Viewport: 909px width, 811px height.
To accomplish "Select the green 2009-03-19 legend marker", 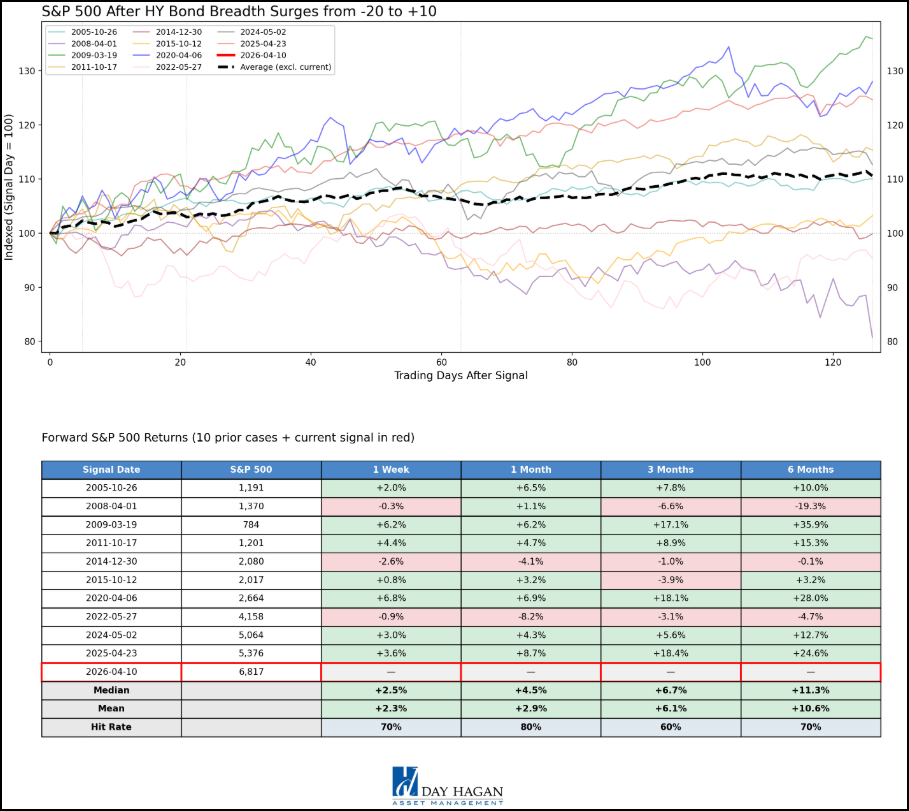I will point(56,55).
